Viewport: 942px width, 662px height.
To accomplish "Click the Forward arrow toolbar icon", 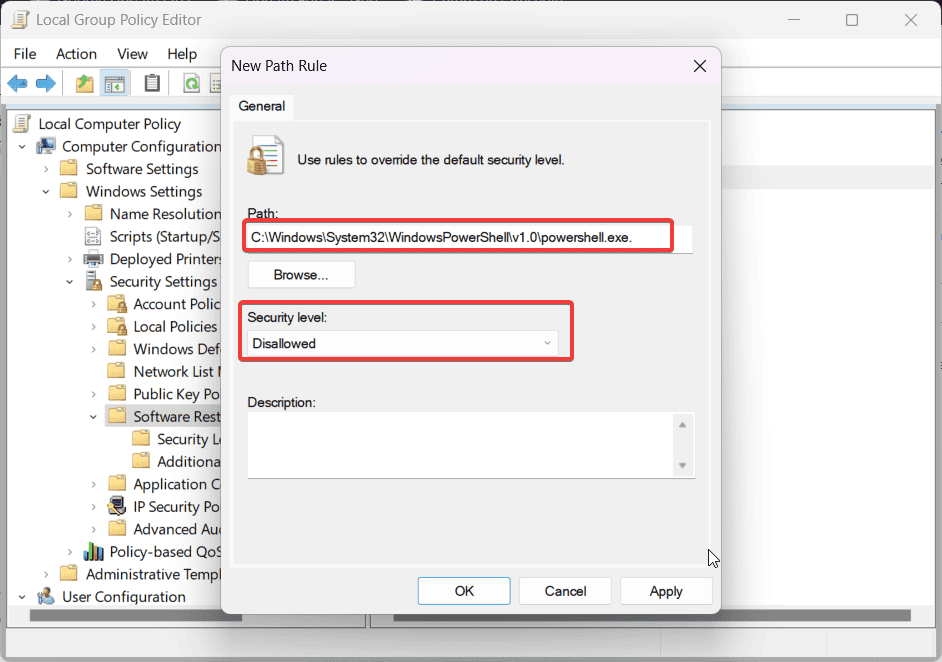I will tap(46, 83).
